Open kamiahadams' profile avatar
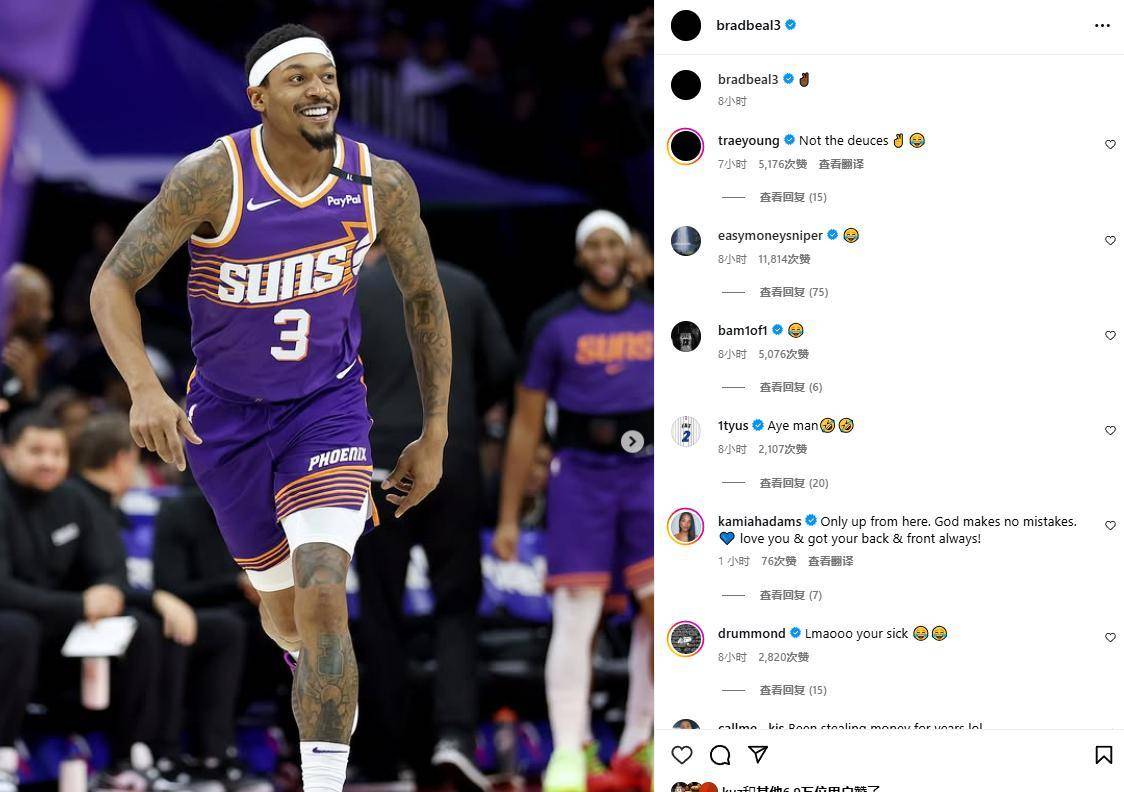This screenshot has width=1124, height=792. (x=686, y=527)
